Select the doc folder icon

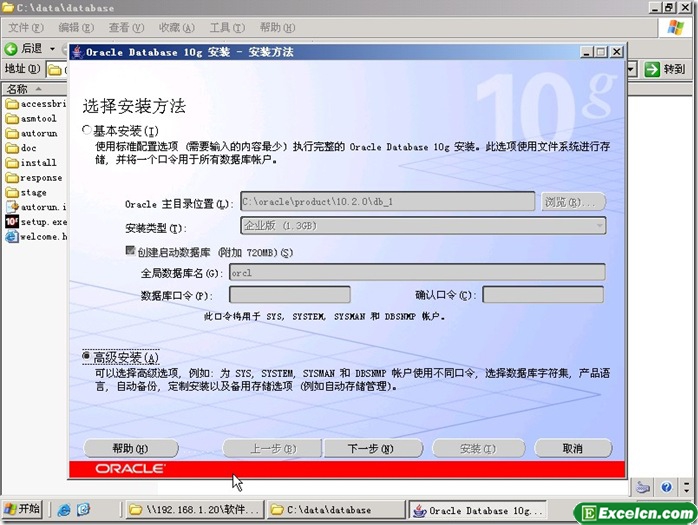click(x=12, y=148)
